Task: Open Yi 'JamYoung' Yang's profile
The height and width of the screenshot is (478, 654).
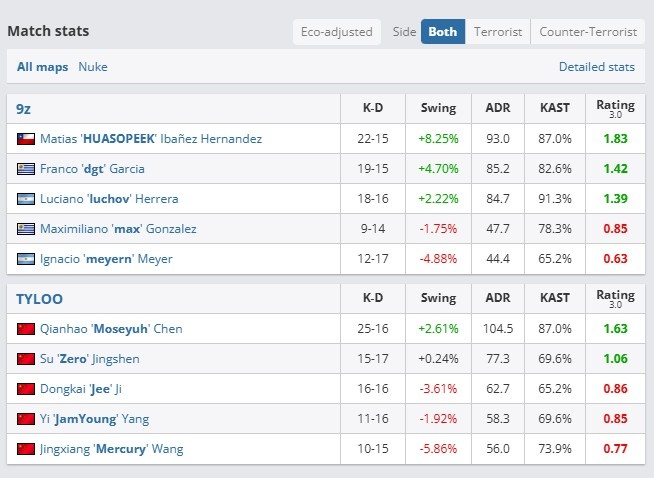Action: (95, 419)
